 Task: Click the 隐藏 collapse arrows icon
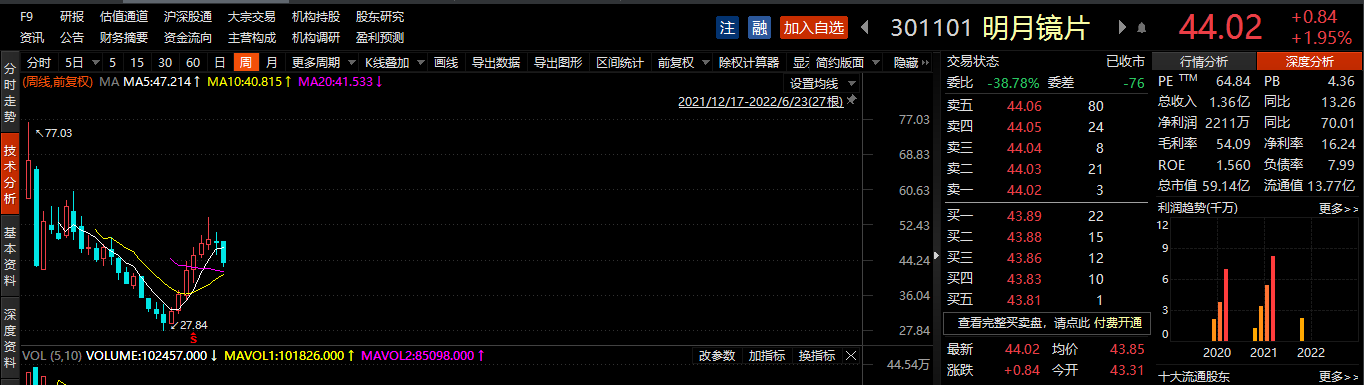925,62
